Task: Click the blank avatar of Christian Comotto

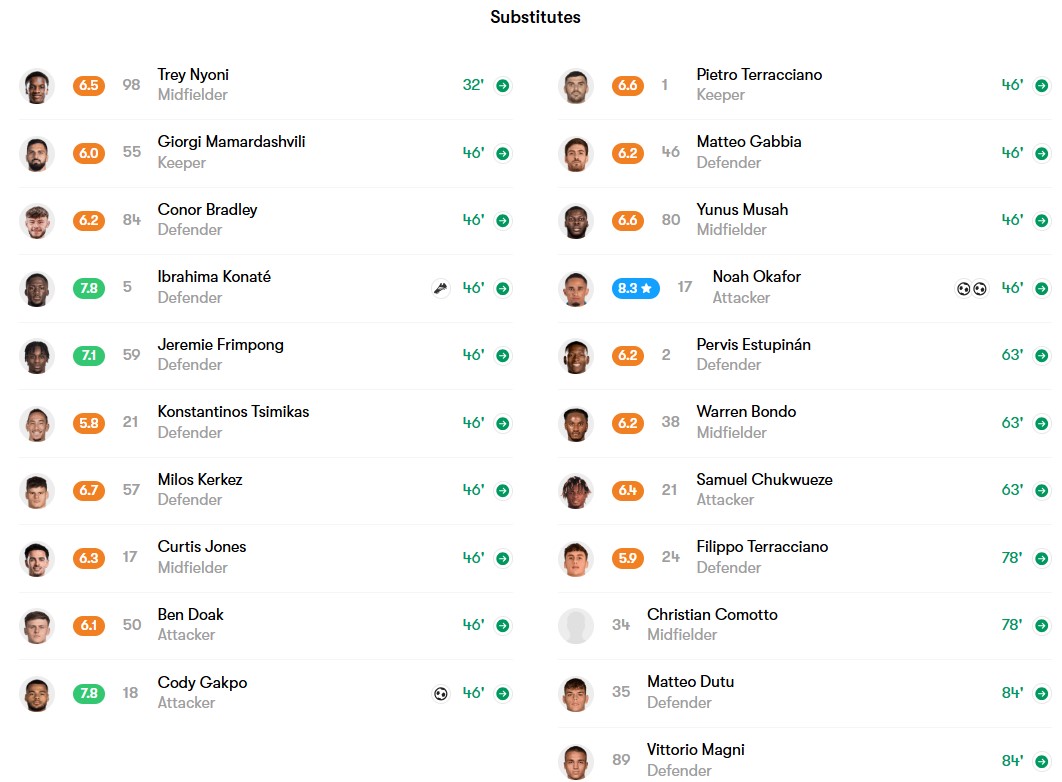Action: click(x=576, y=626)
